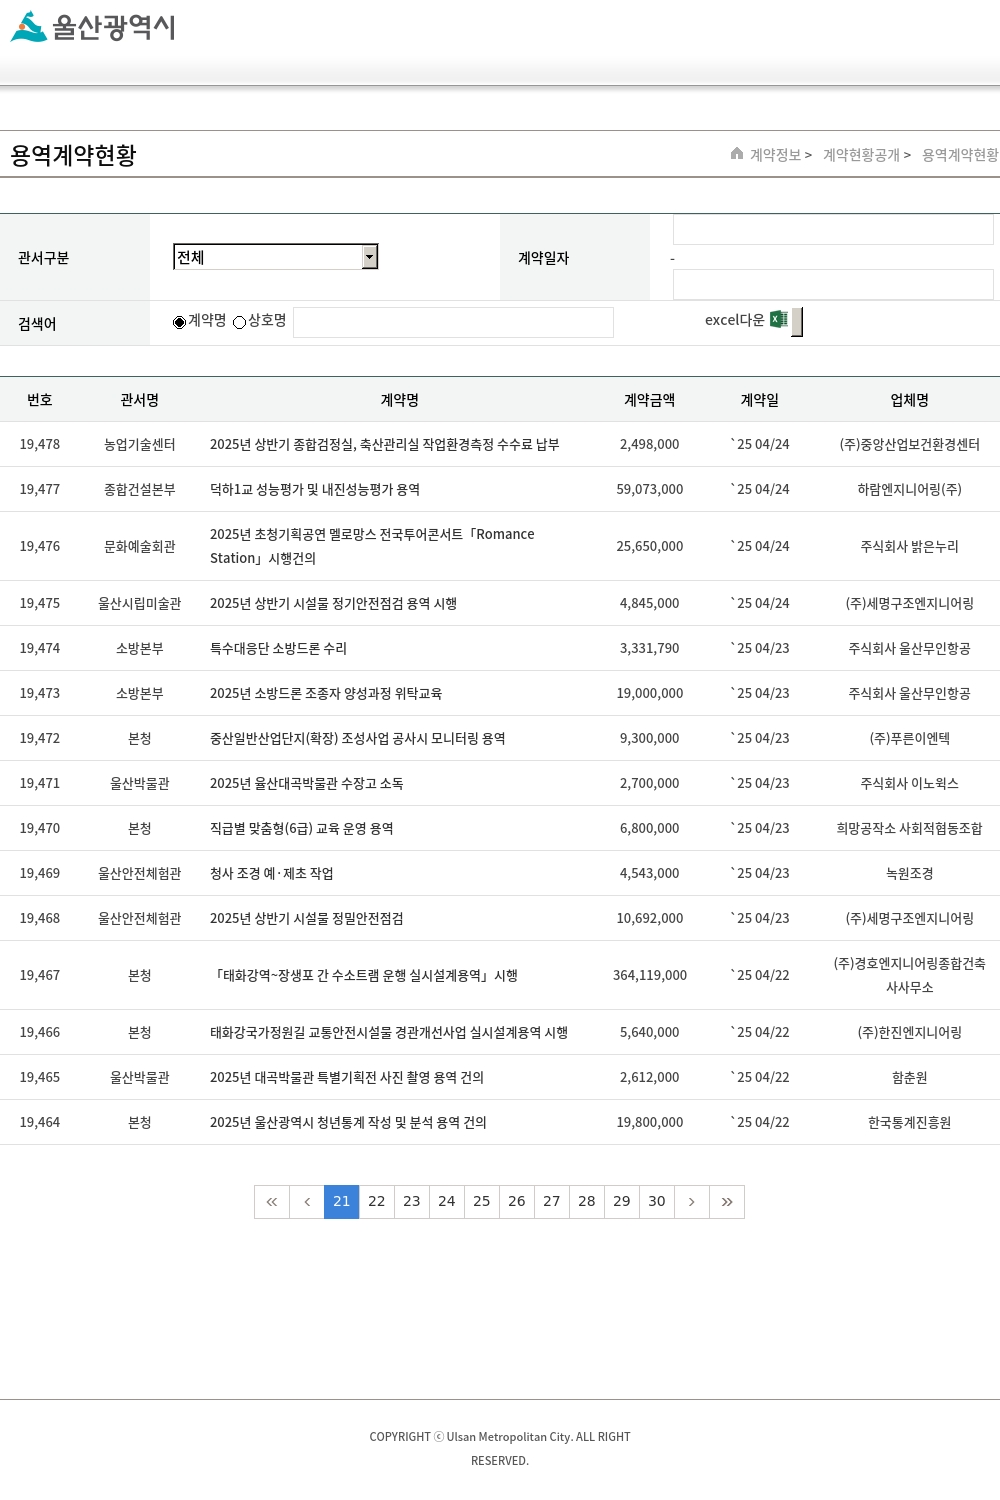Viewport: 1000px width, 1500px height.
Task: Click the button beside excel다운
Action: pyautogui.click(x=797, y=322)
